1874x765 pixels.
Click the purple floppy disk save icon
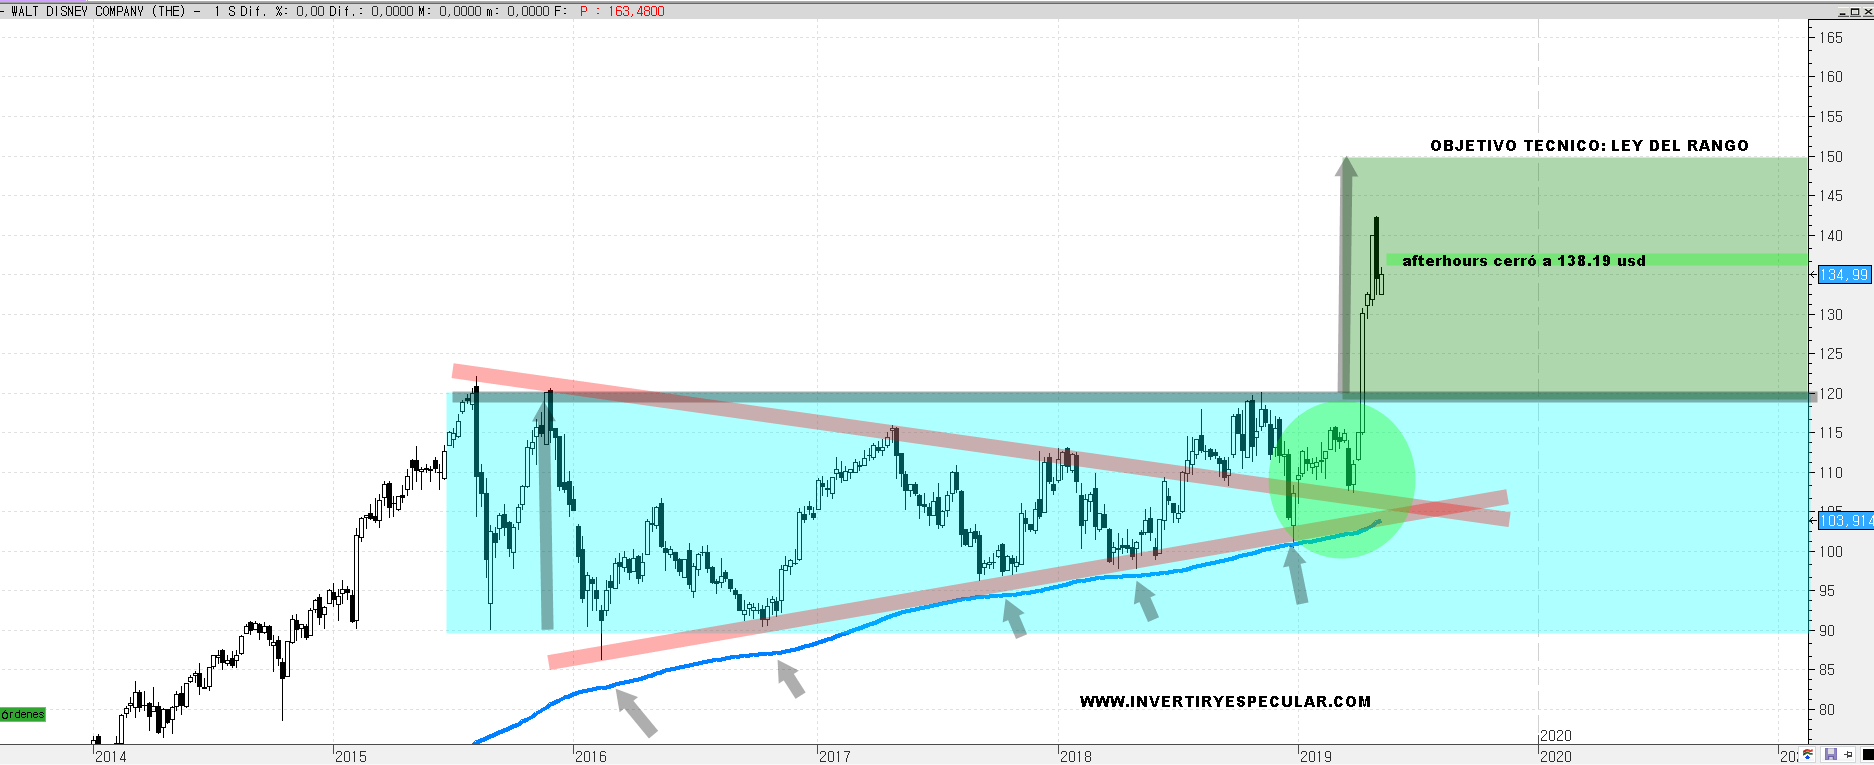1830,755
